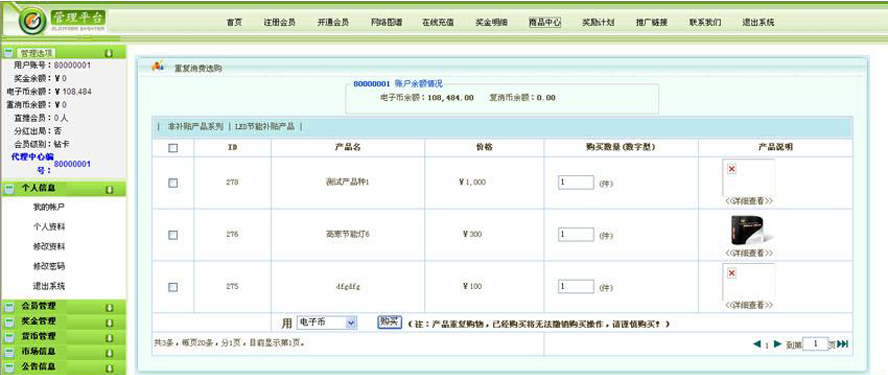Click quantity field for dfgdfg
The image size is (888, 375).
click(x=576, y=286)
